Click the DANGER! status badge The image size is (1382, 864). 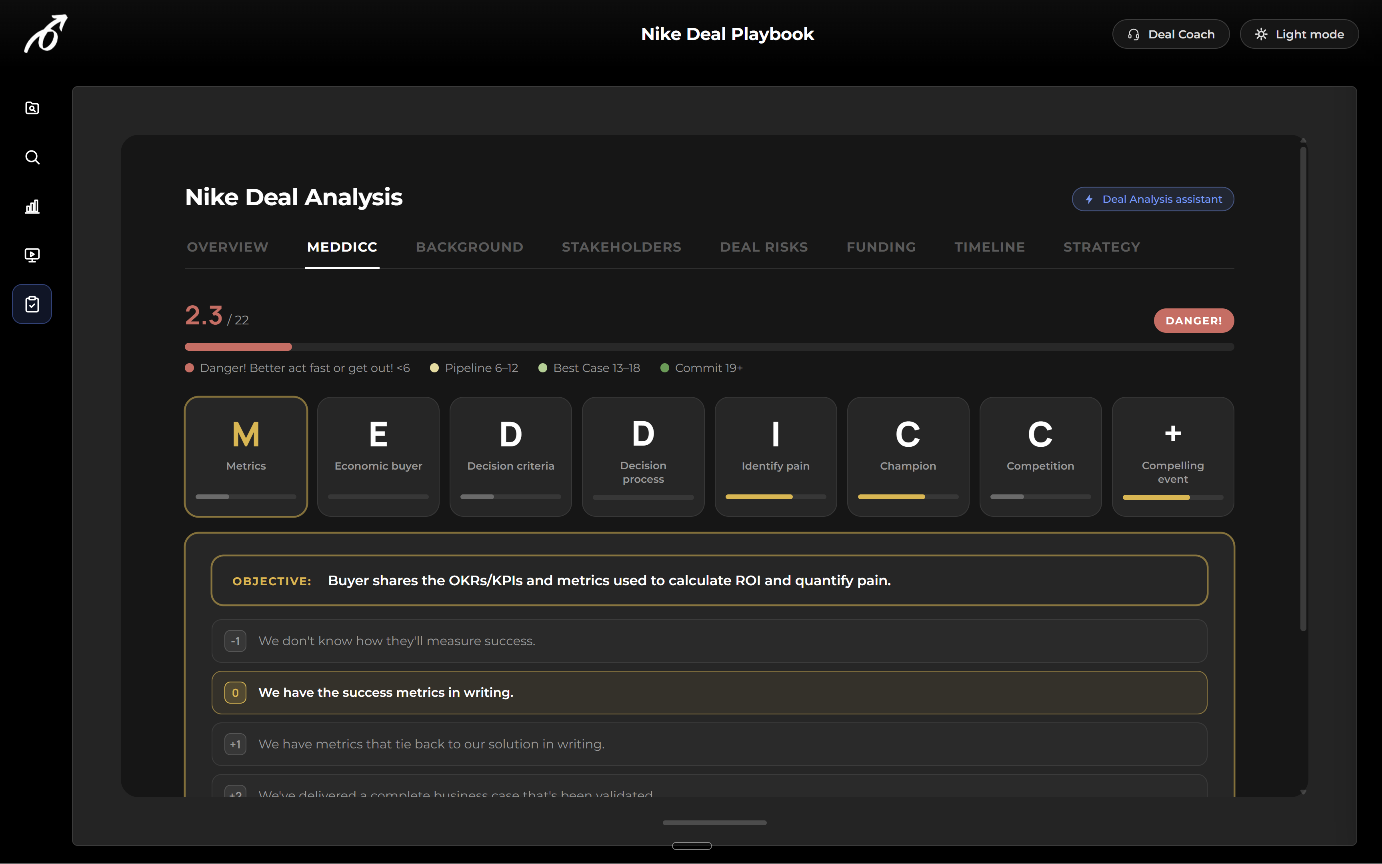pyautogui.click(x=1194, y=321)
